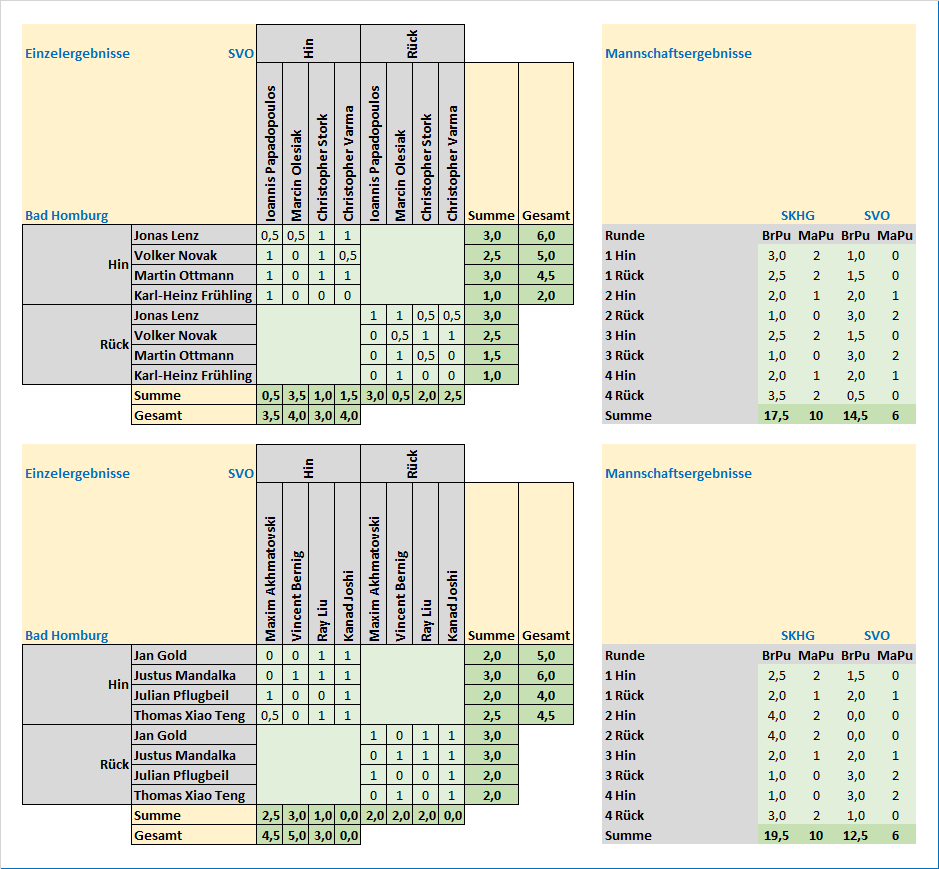This screenshot has height=869, width=939.
Task: Select the Gesamt row label in lower table
Action: pyautogui.click(x=158, y=835)
